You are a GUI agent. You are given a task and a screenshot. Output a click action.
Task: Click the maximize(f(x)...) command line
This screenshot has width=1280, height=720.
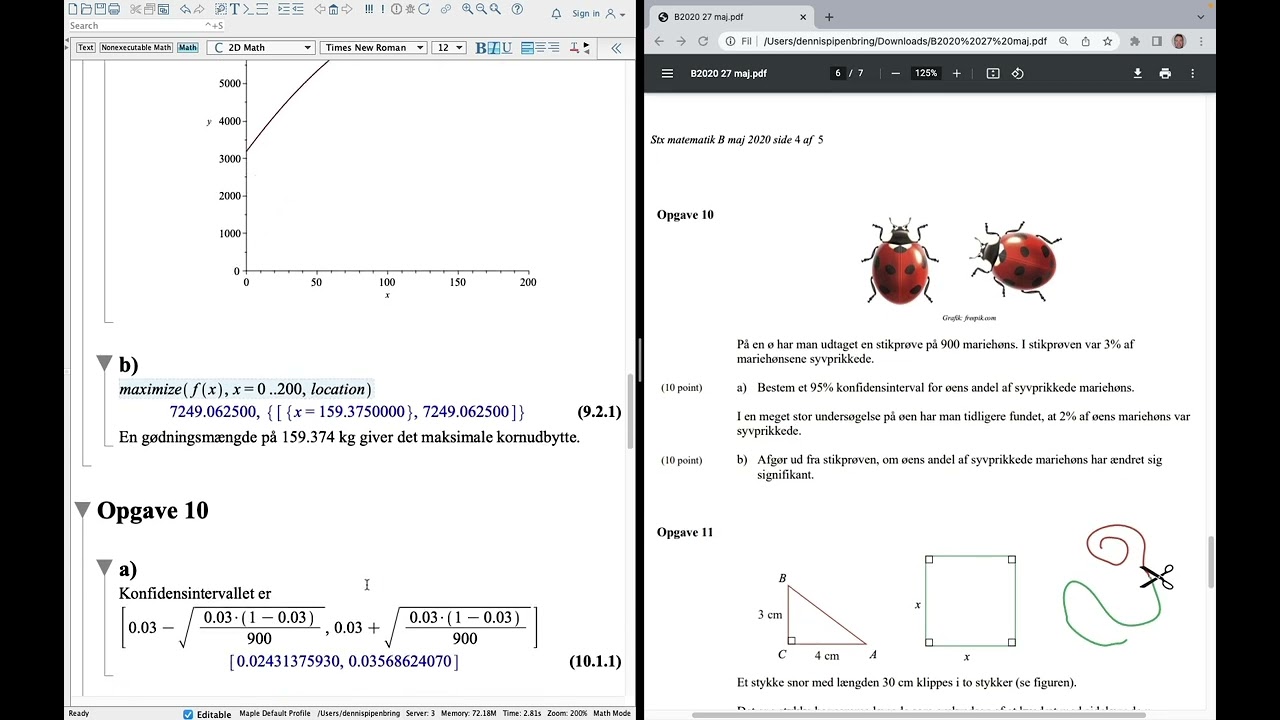pyautogui.click(x=245, y=389)
